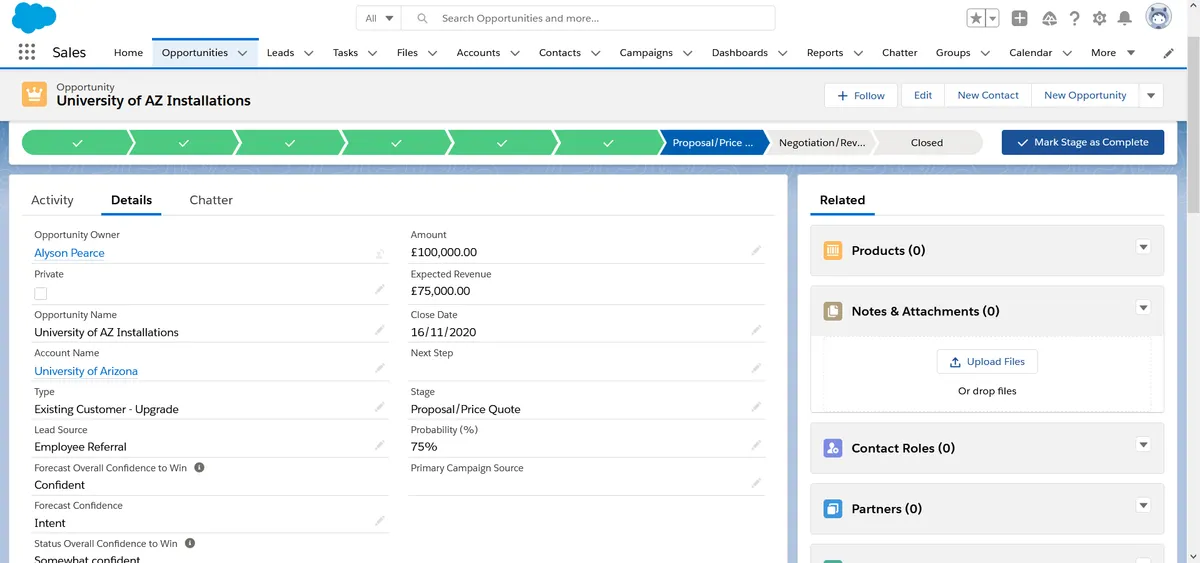Edit the Lead Source pencil icon
This screenshot has width=1200, height=563.
point(380,445)
